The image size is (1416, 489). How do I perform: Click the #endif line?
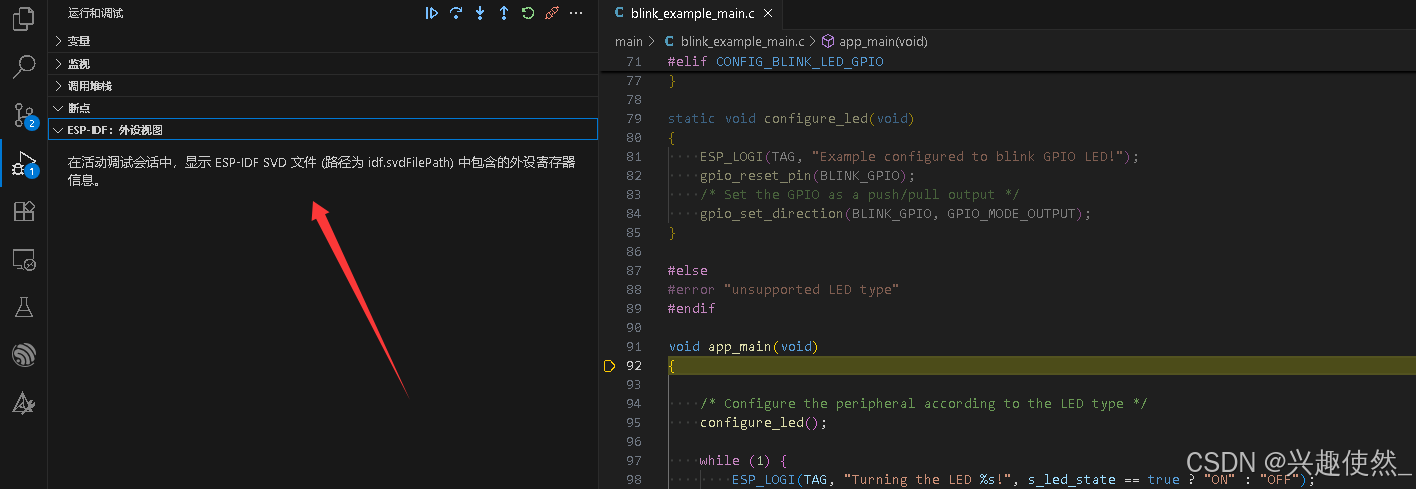[x=691, y=309]
